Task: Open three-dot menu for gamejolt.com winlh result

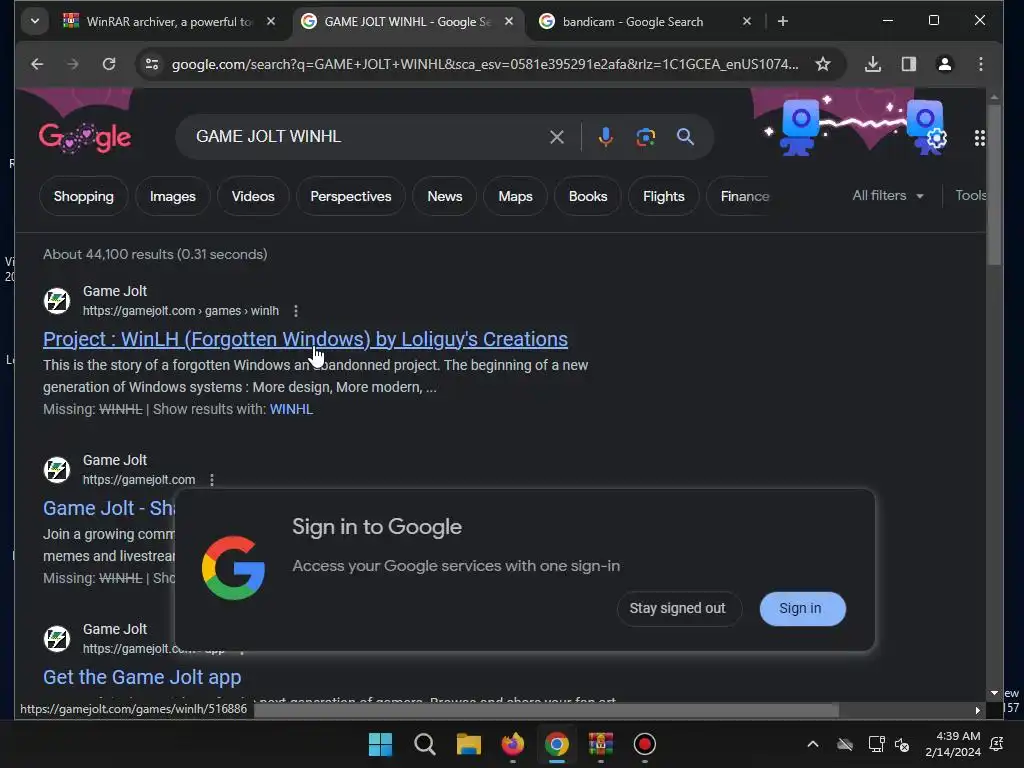Action: (296, 311)
